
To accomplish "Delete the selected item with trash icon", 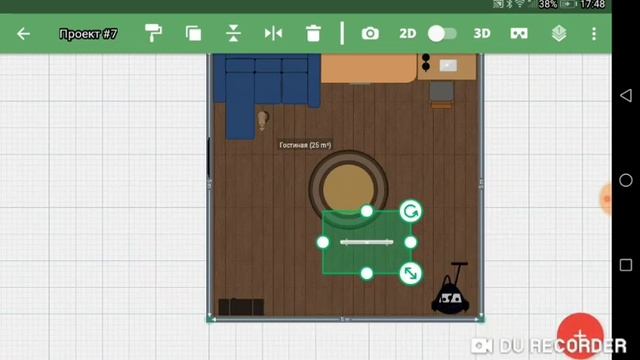I will tap(313, 33).
